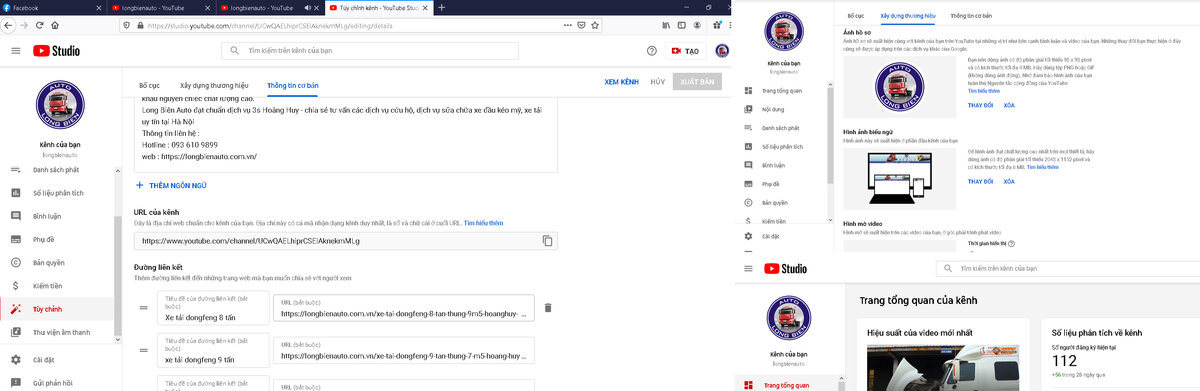Go back with the browser back arrow

[x=8, y=25]
